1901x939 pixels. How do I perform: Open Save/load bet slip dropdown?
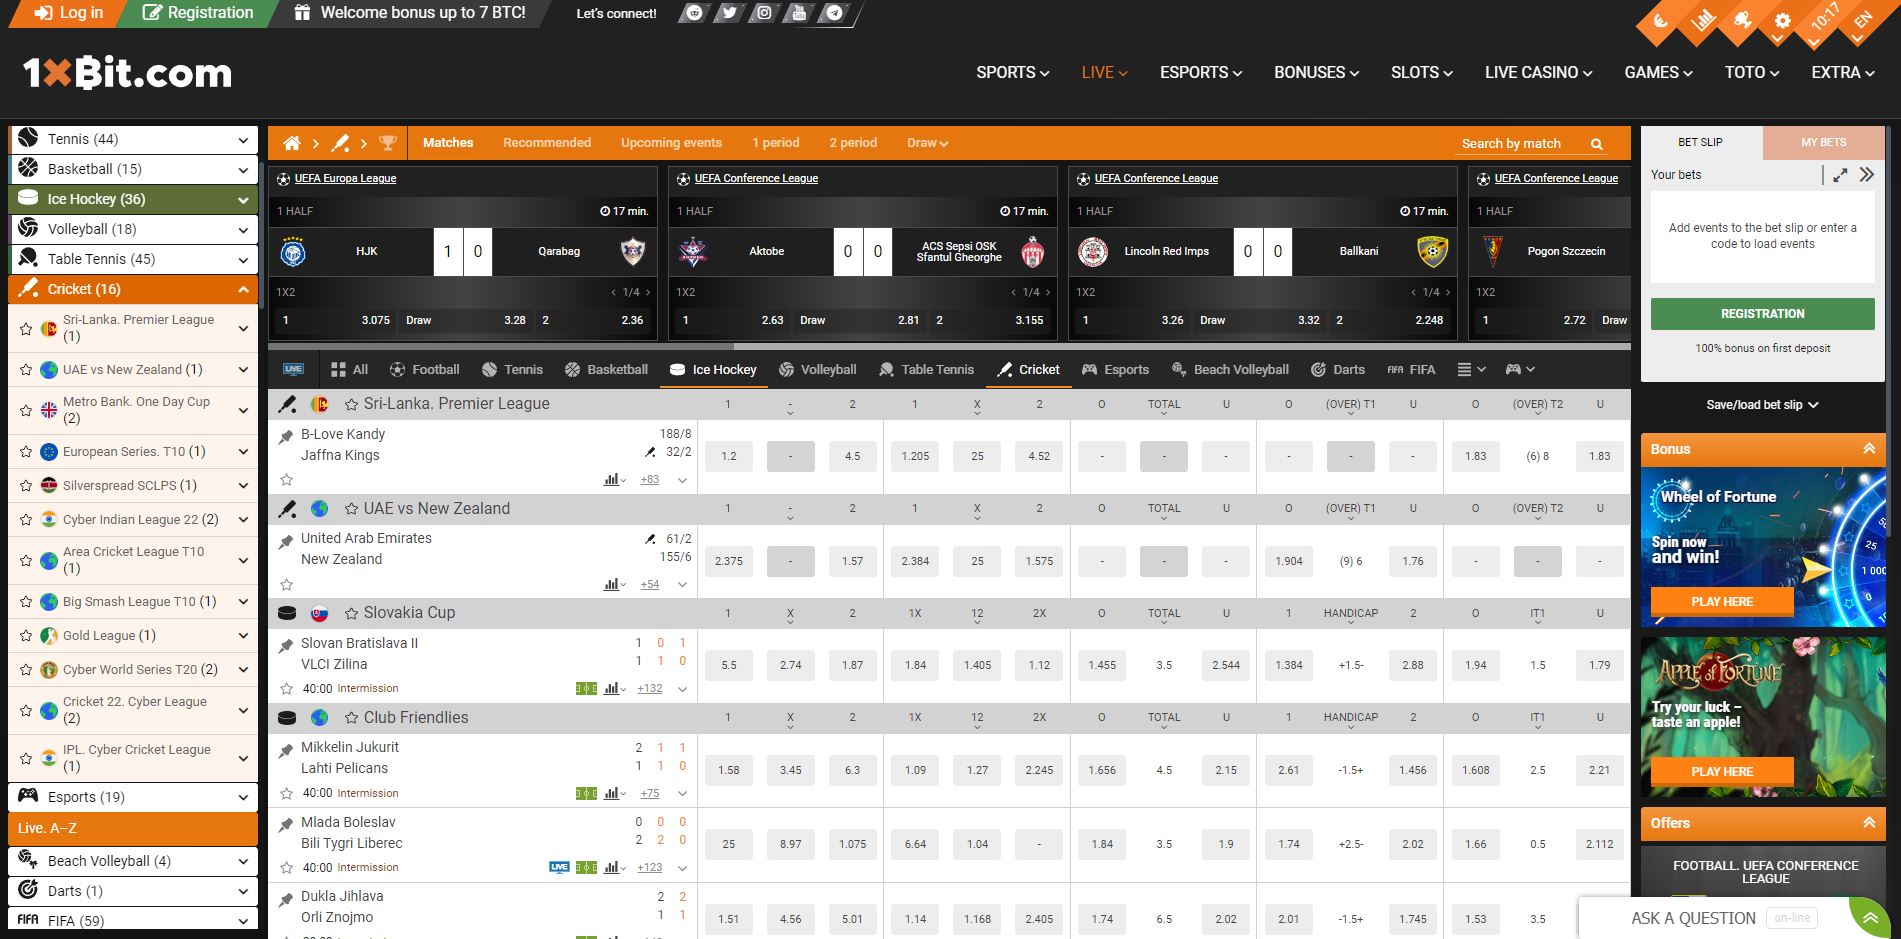pyautogui.click(x=1762, y=405)
